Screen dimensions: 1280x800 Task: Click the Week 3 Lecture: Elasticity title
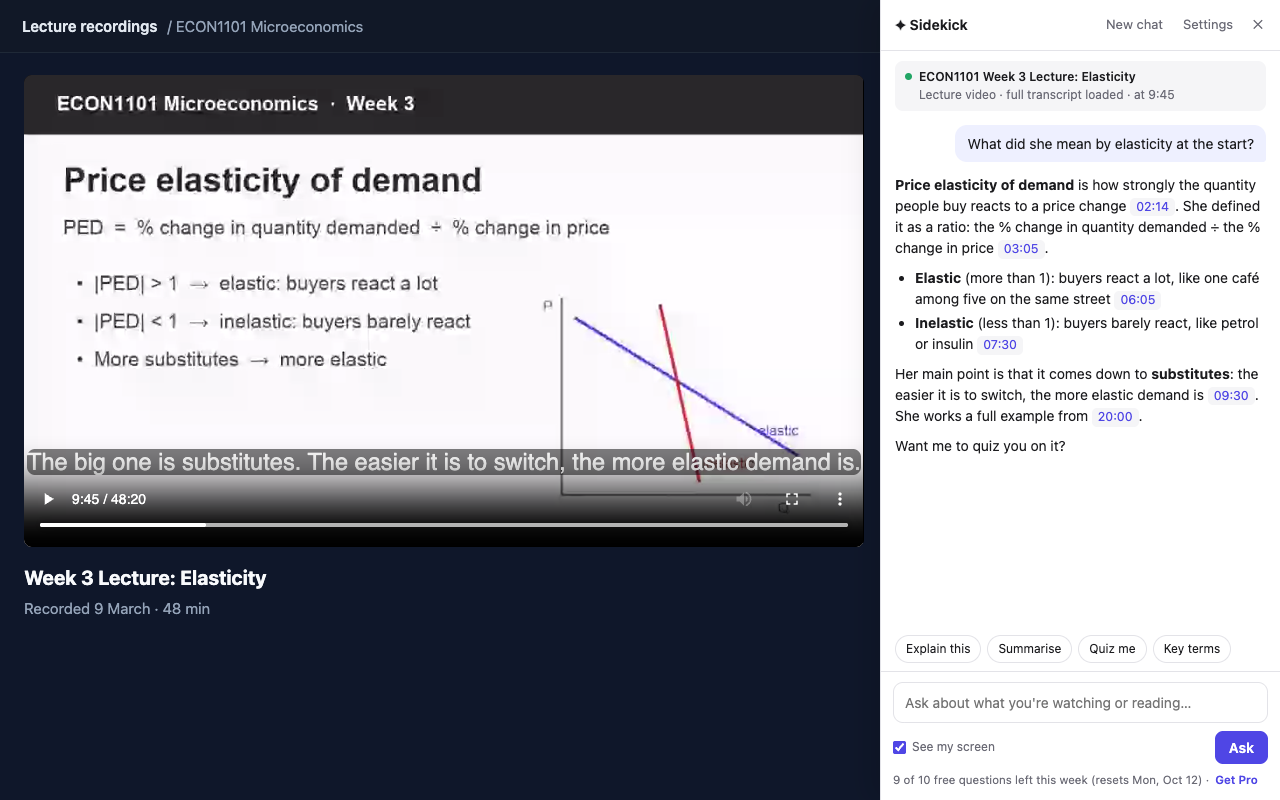tap(145, 578)
